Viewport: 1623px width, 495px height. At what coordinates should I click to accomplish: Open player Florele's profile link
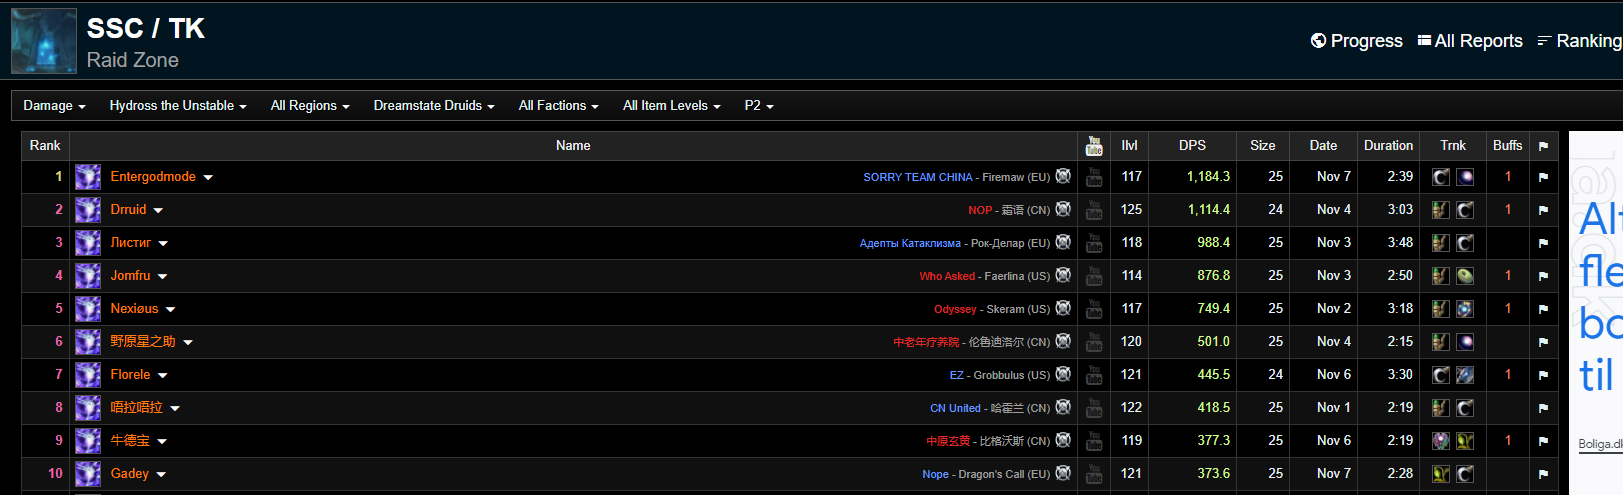tap(130, 375)
